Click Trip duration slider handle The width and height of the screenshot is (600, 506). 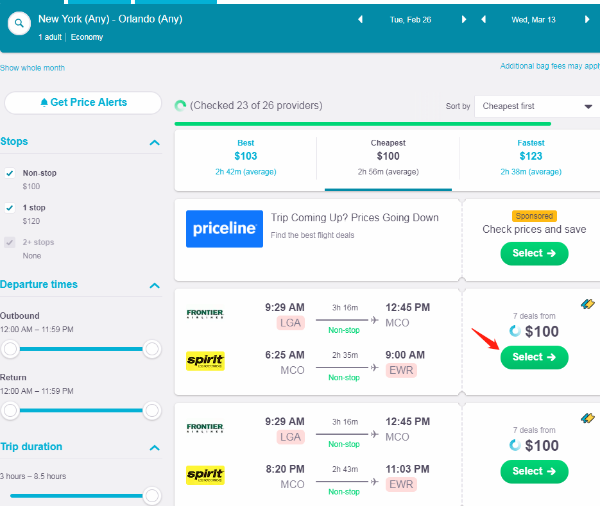[x=152, y=496]
